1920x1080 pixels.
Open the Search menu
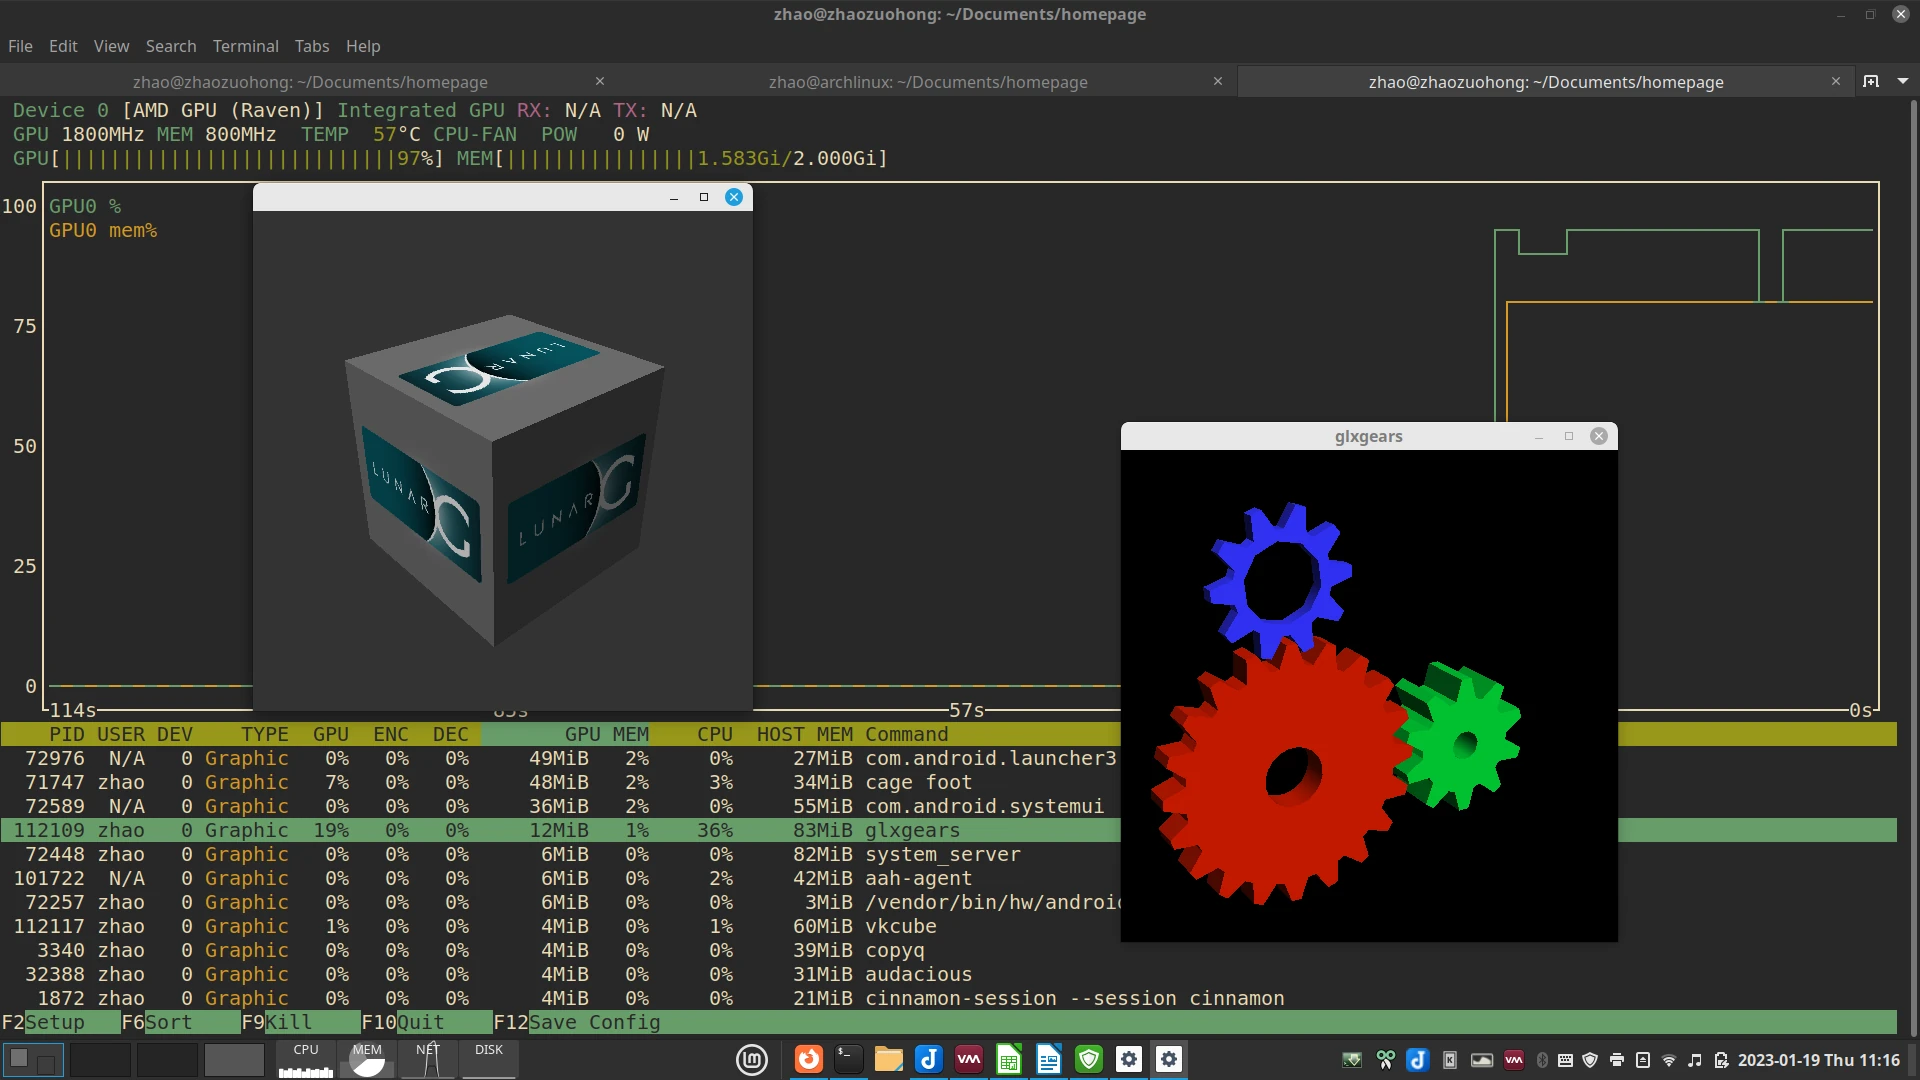coord(171,46)
